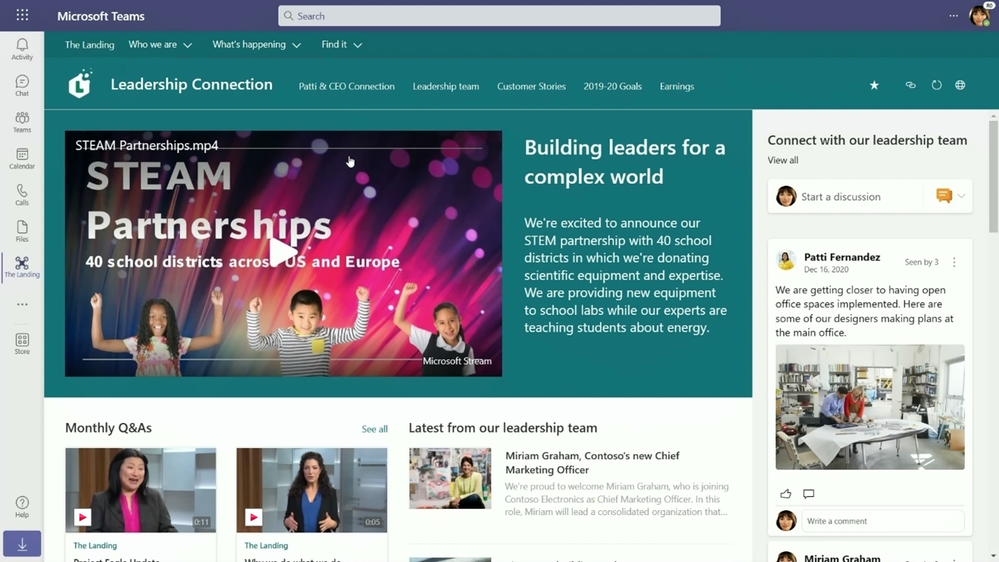Open Chat in the sidebar

(22, 85)
